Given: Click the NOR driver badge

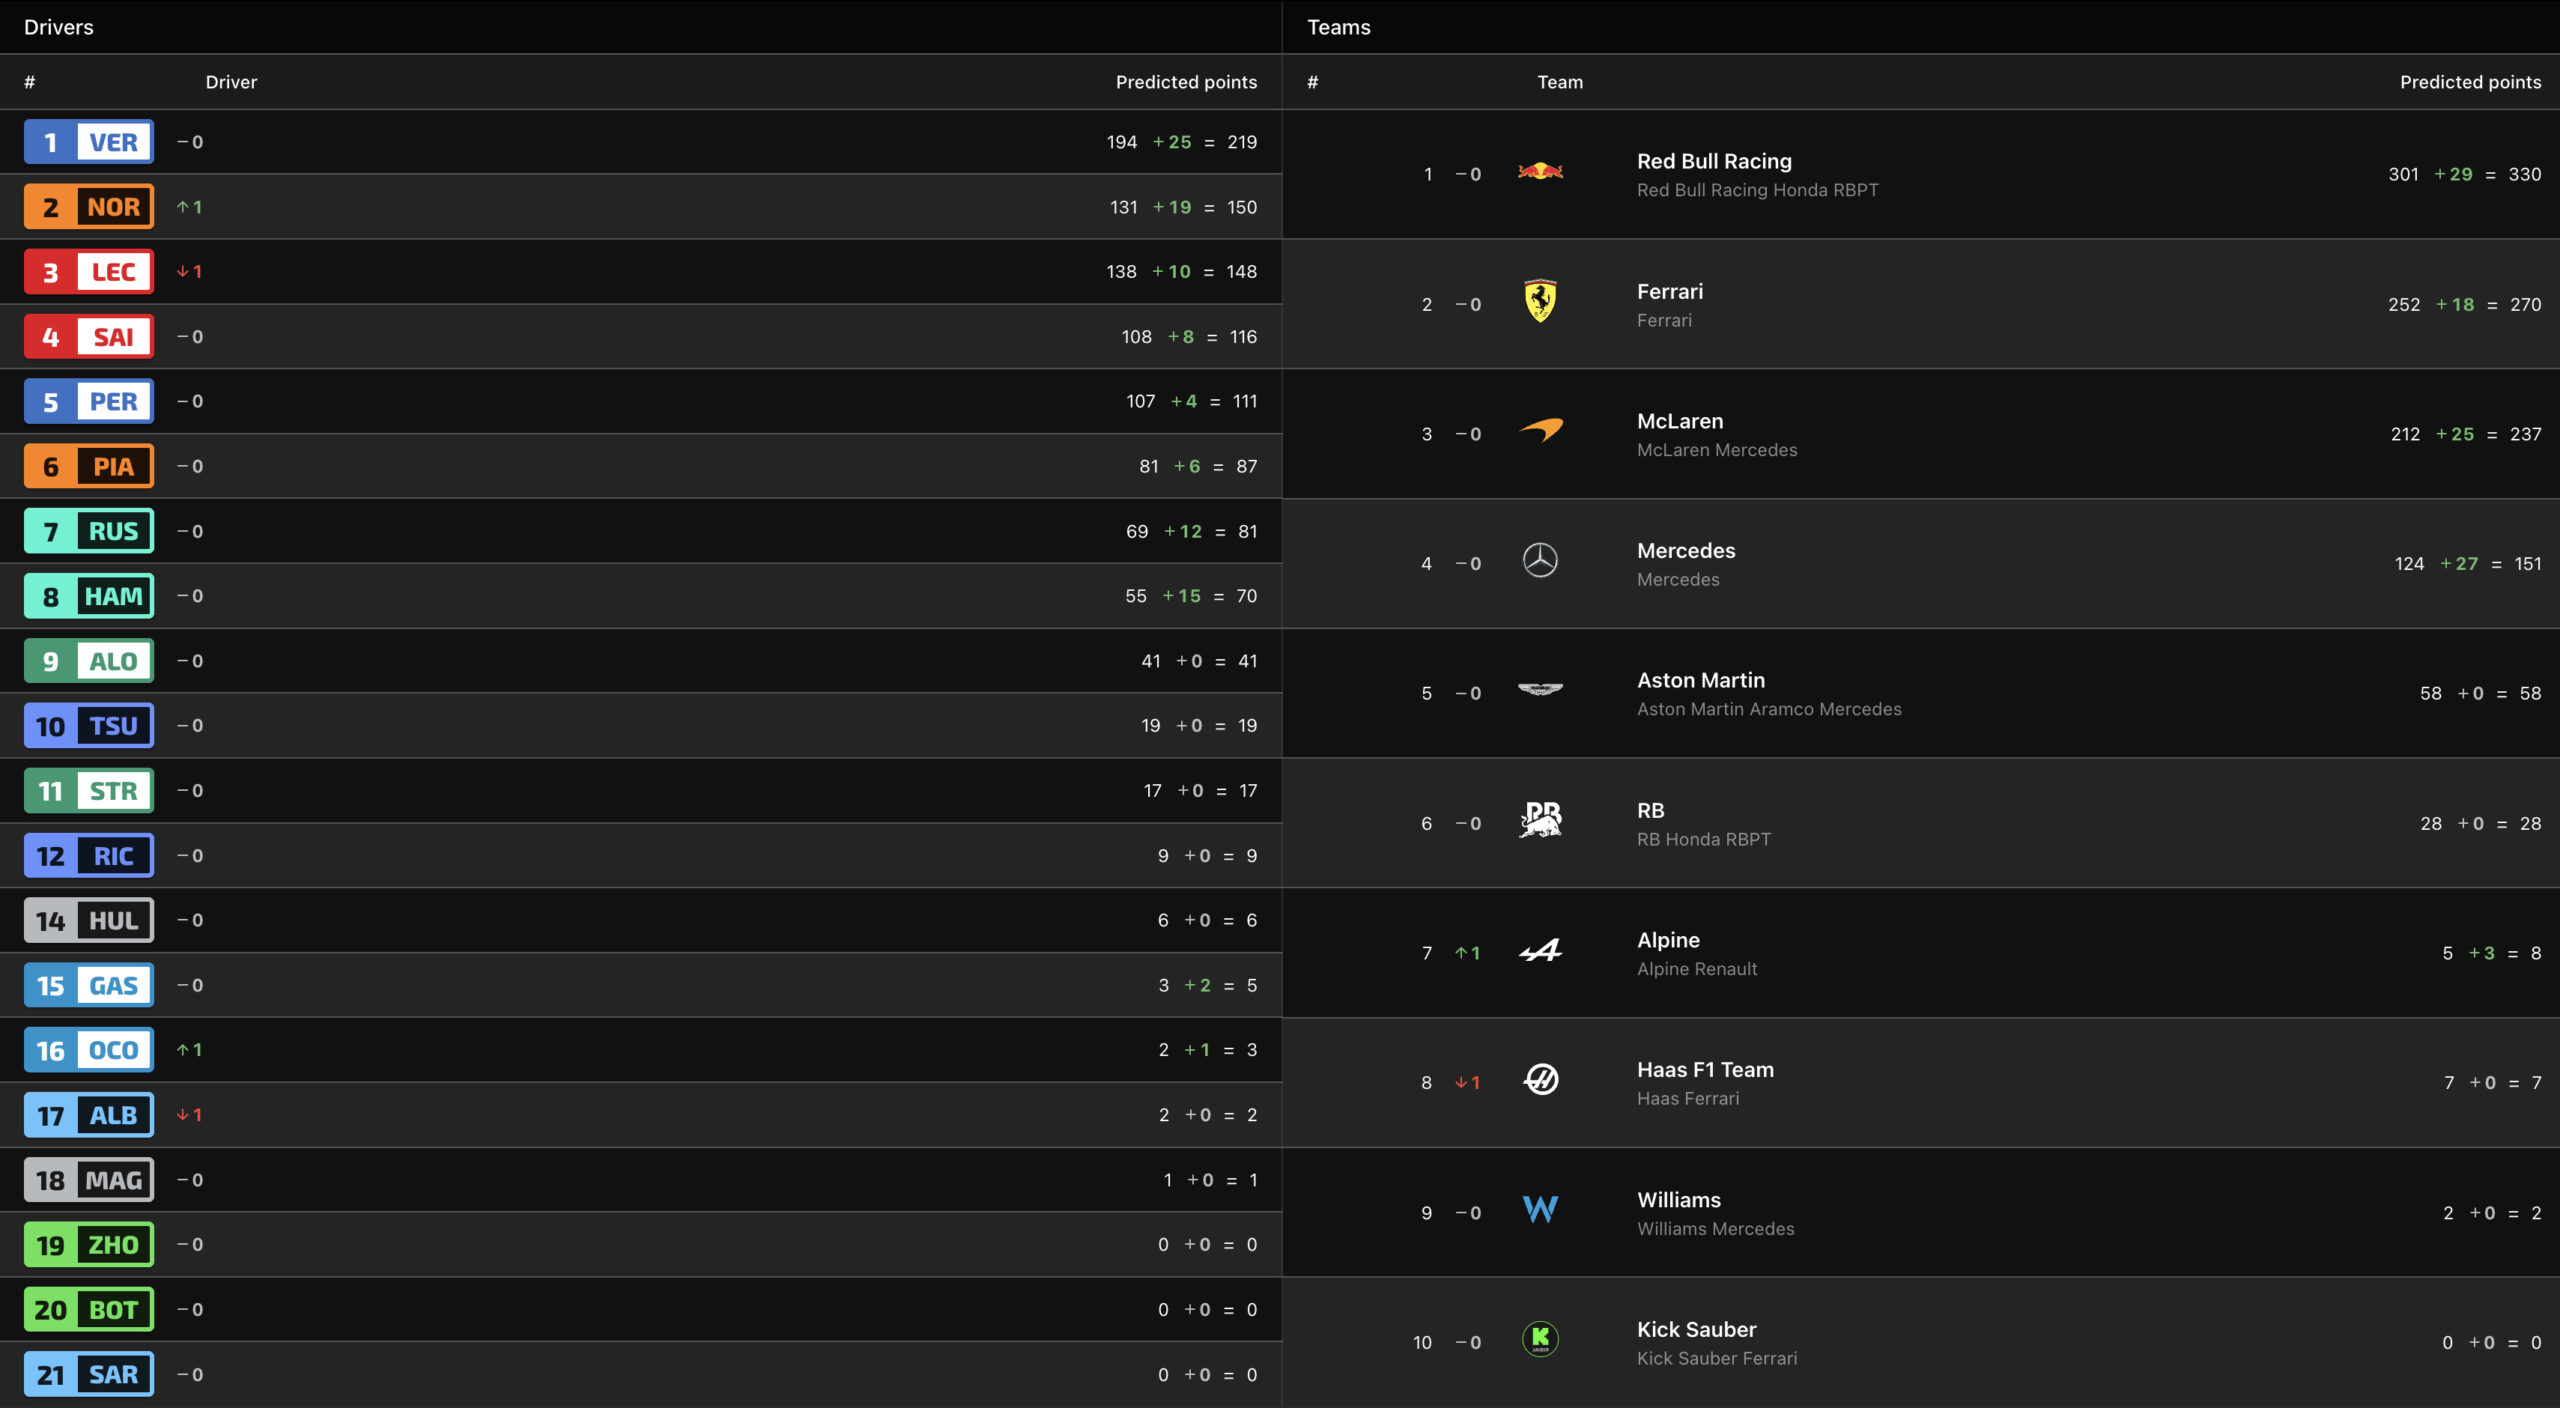Looking at the screenshot, I should (89, 207).
